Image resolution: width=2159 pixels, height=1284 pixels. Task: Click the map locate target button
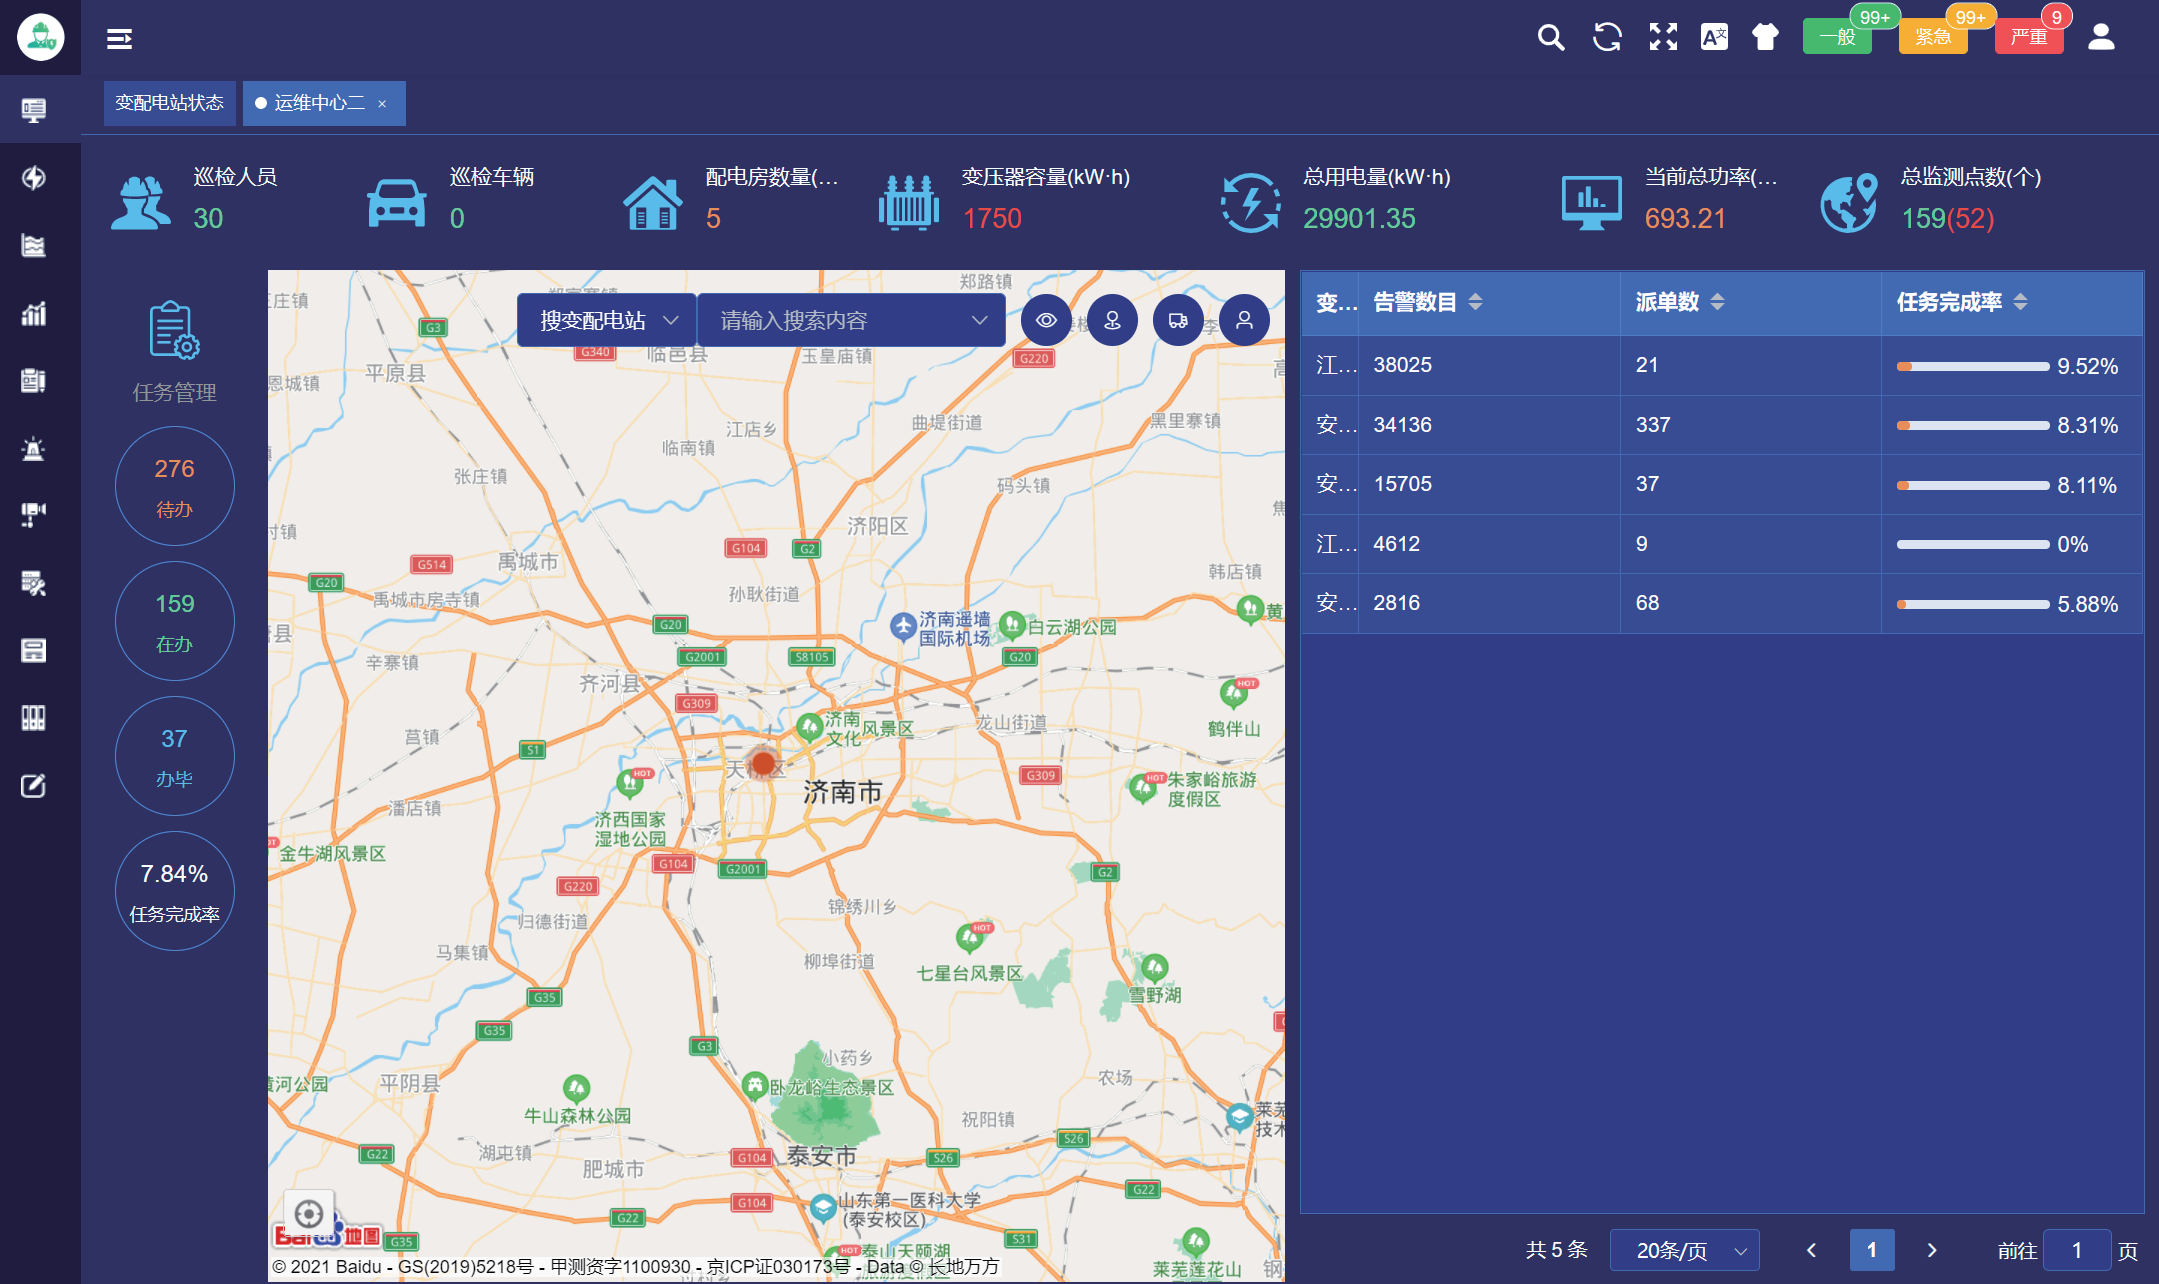tap(309, 1214)
